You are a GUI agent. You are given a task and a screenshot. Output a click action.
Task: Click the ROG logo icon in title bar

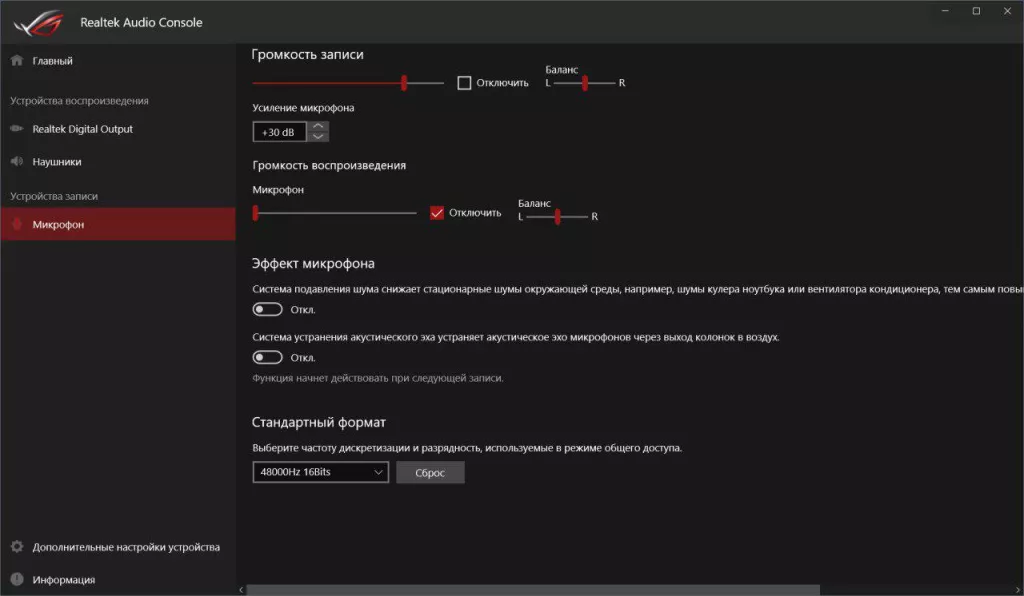37,21
